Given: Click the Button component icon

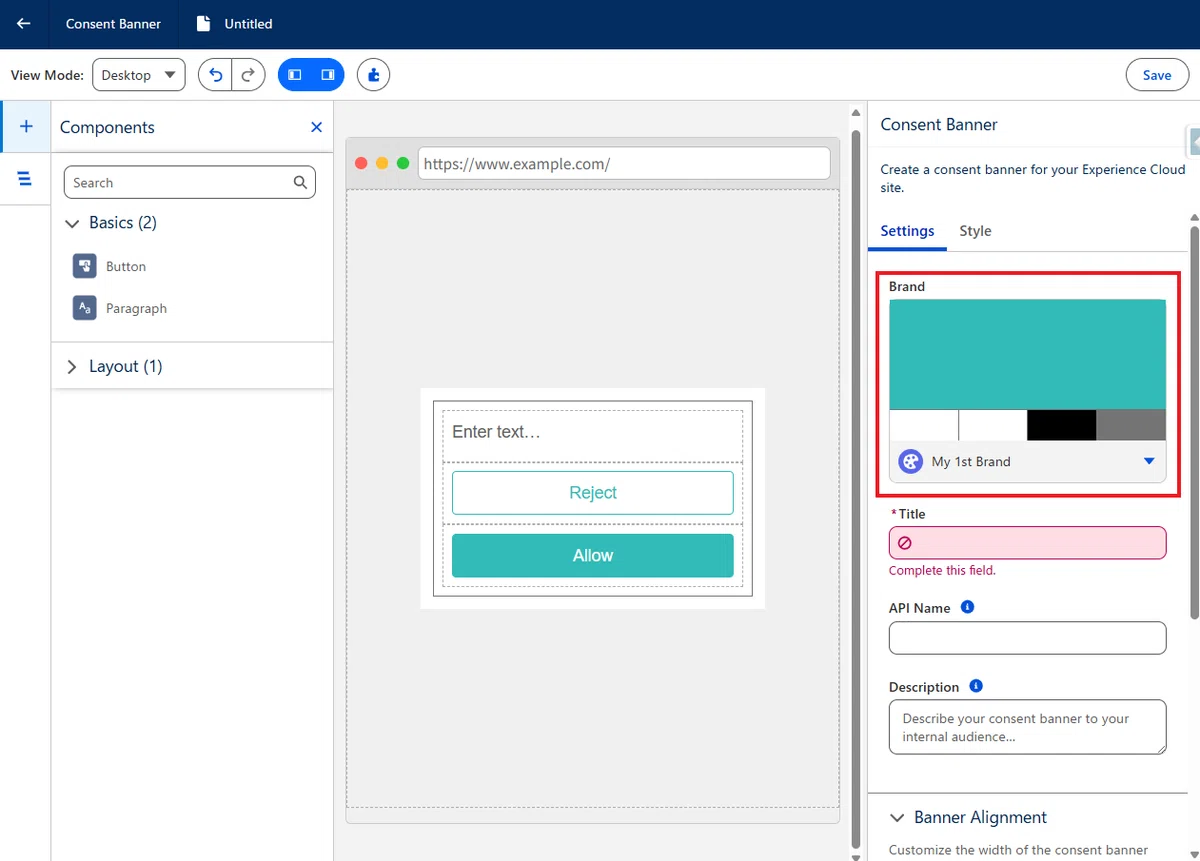Looking at the screenshot, I should point(84,266).
